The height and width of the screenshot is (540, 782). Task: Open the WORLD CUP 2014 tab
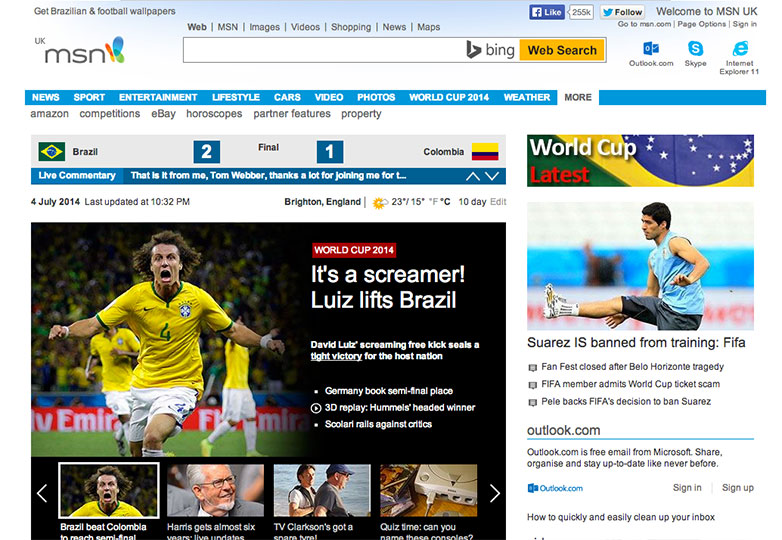coord(449,97)
